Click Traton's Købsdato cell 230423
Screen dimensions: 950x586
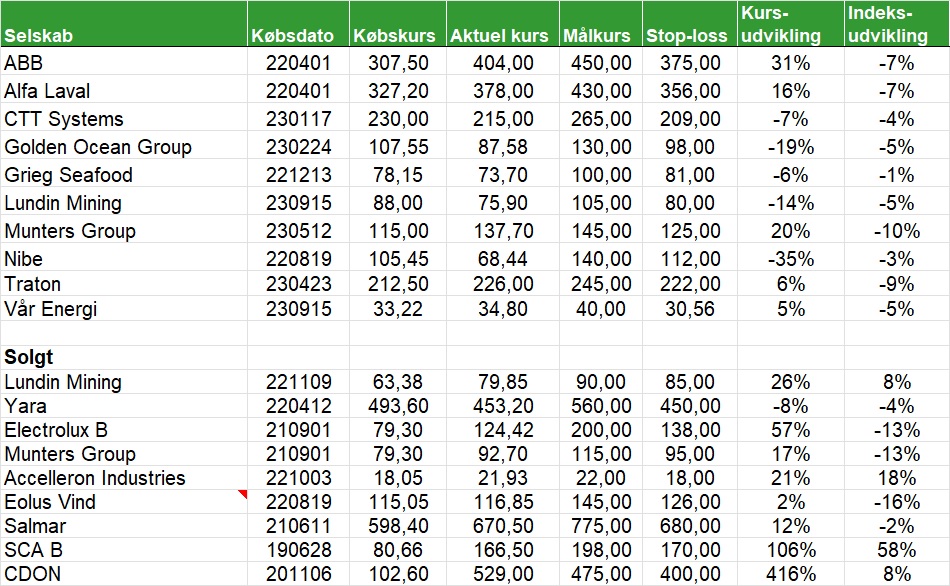click(x=299, y=284)
